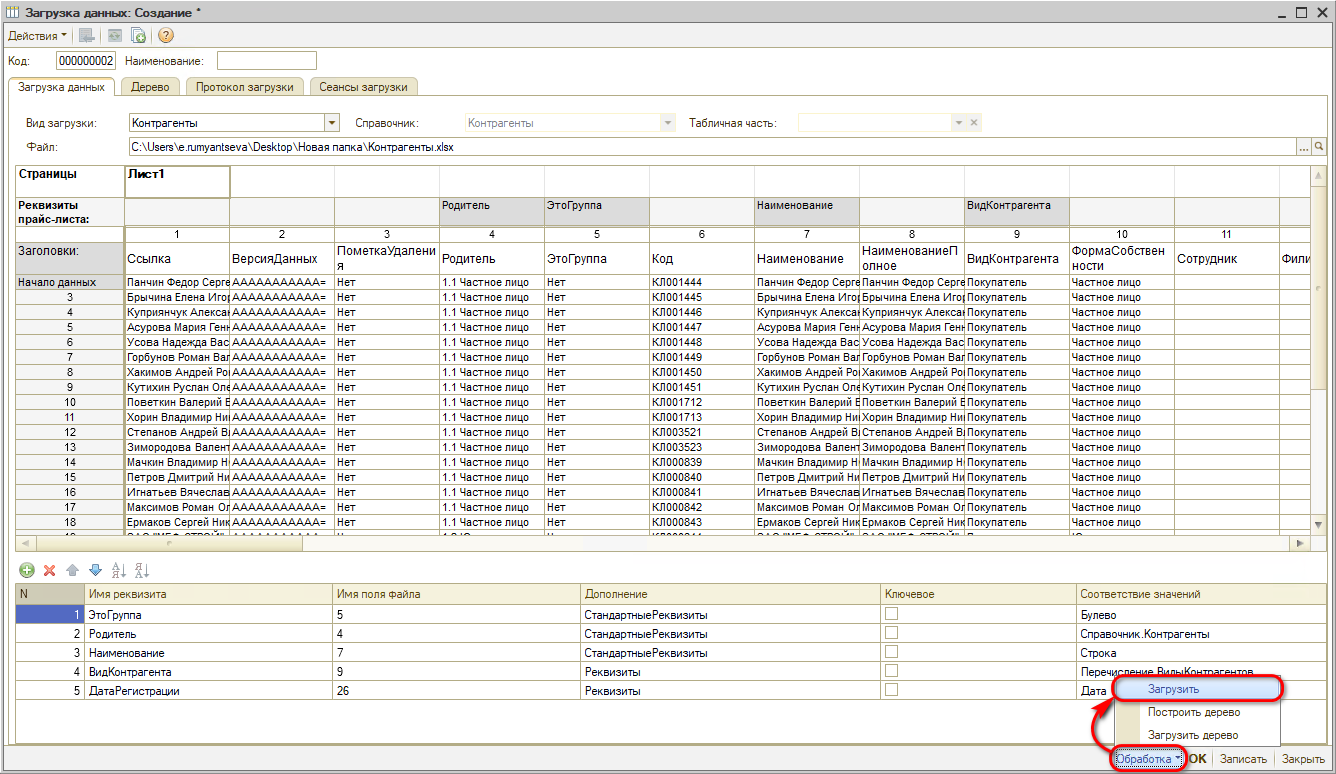This screenshot has height=774, width=1336.
Task: Sort rows ascending with А-Я icon
Action: tap(118, 570)
